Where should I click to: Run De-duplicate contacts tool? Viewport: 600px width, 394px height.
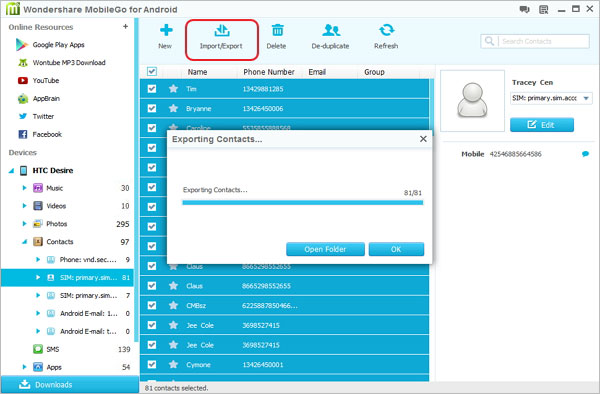point(330,37)
